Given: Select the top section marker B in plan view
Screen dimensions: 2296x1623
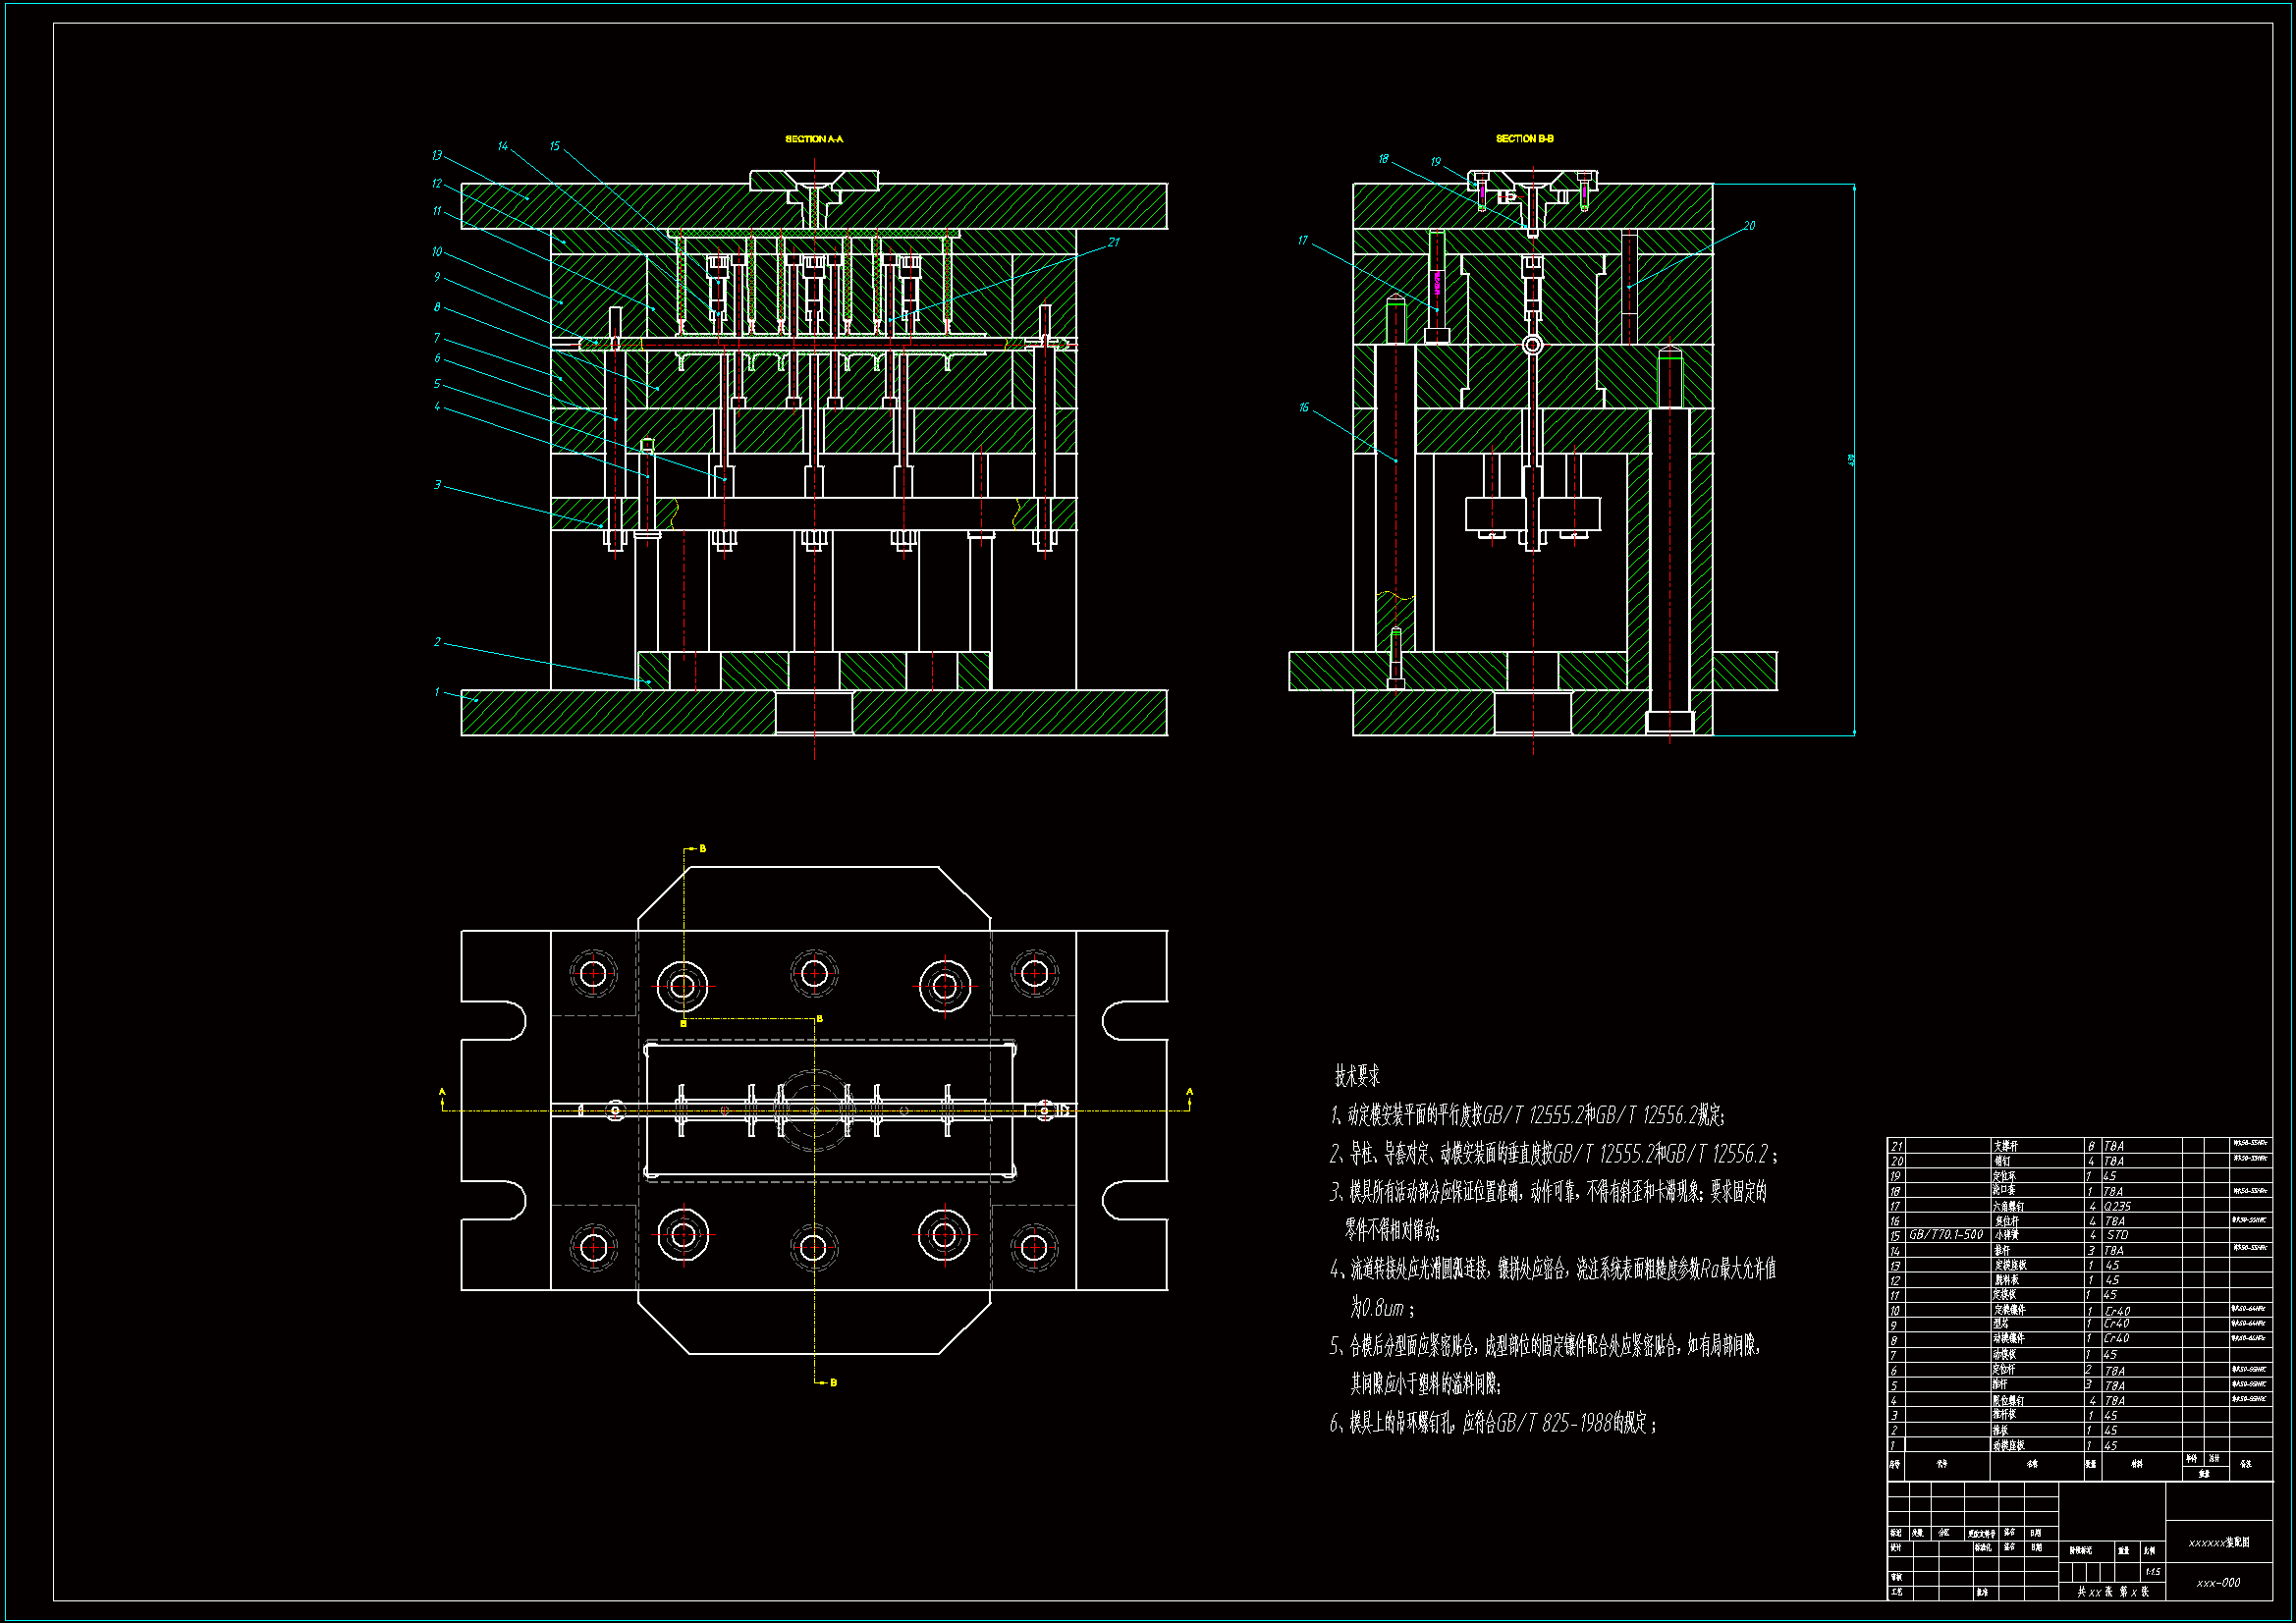Looking at the screenshot, I should [x=702, y=849].
